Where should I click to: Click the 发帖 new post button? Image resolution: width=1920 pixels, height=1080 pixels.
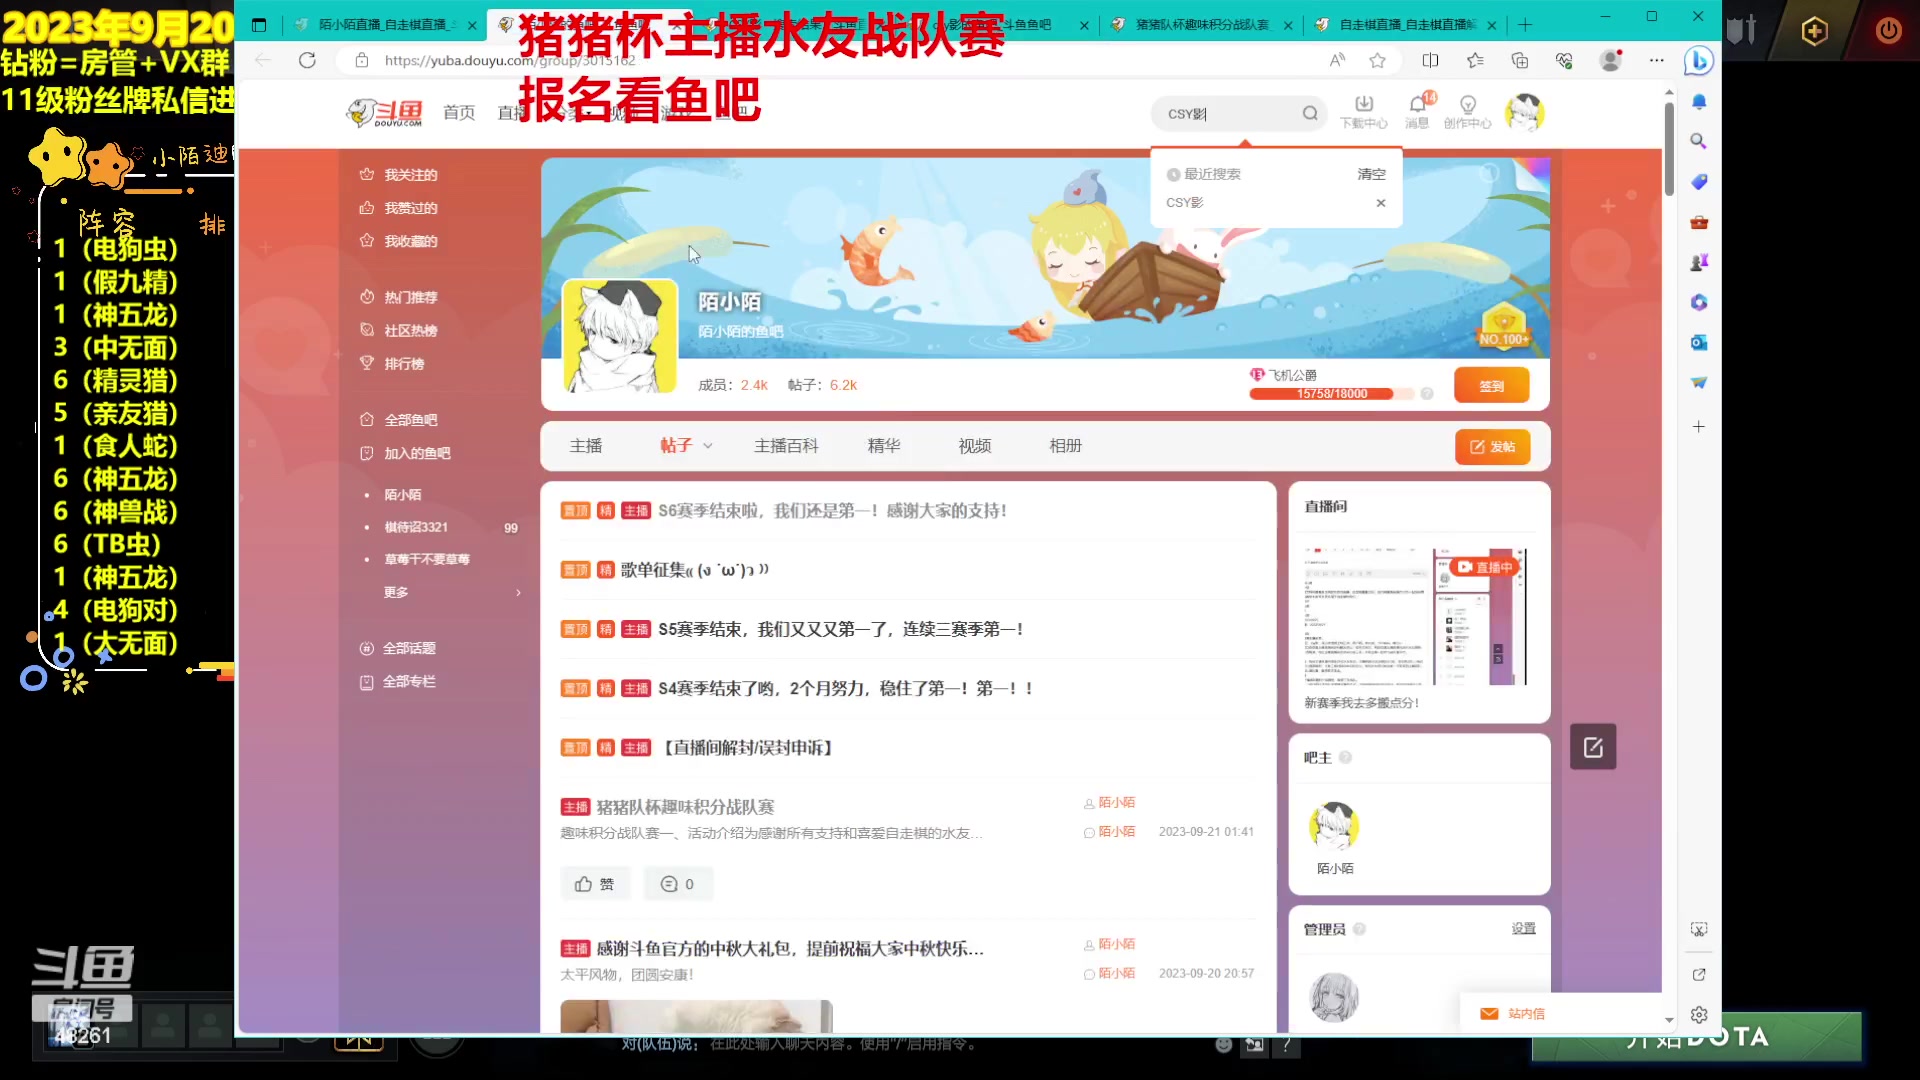[x=1492, y=447]
